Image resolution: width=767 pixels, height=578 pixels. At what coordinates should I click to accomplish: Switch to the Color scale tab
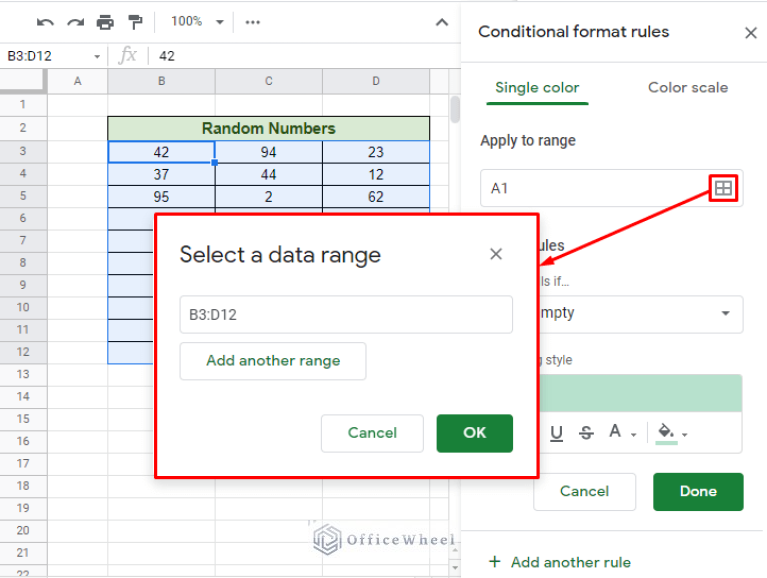pyautogui.click(x=688, y=88)
